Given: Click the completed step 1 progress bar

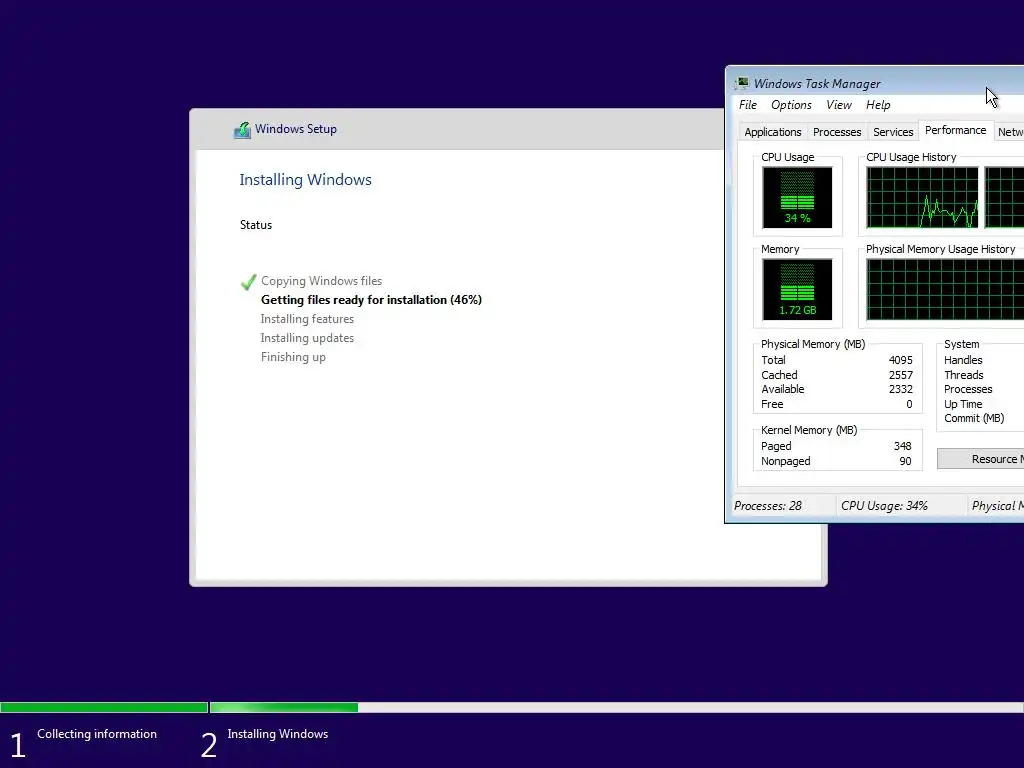Looking at the screenshot, I should pos(104,707).
